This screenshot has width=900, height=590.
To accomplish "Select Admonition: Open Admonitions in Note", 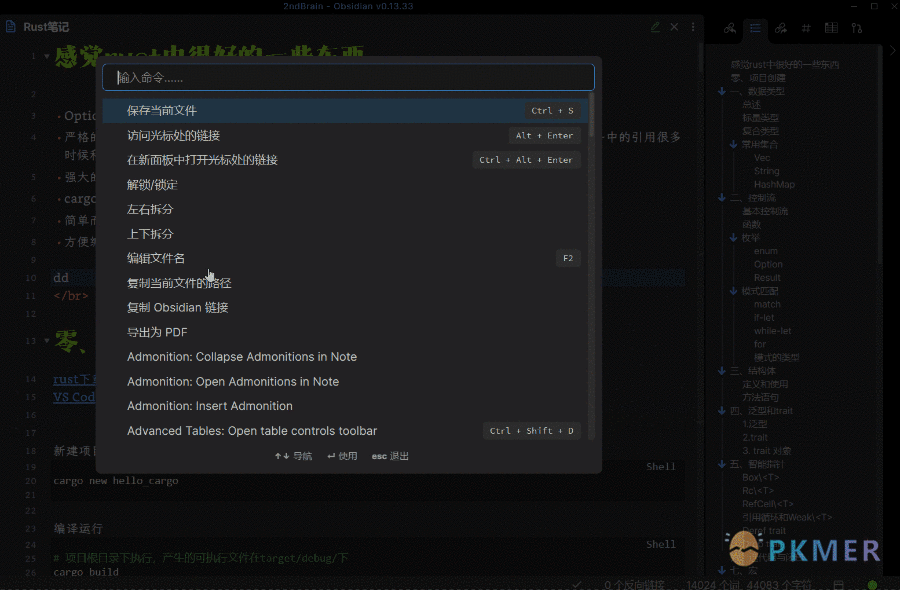I will point(346,382).
